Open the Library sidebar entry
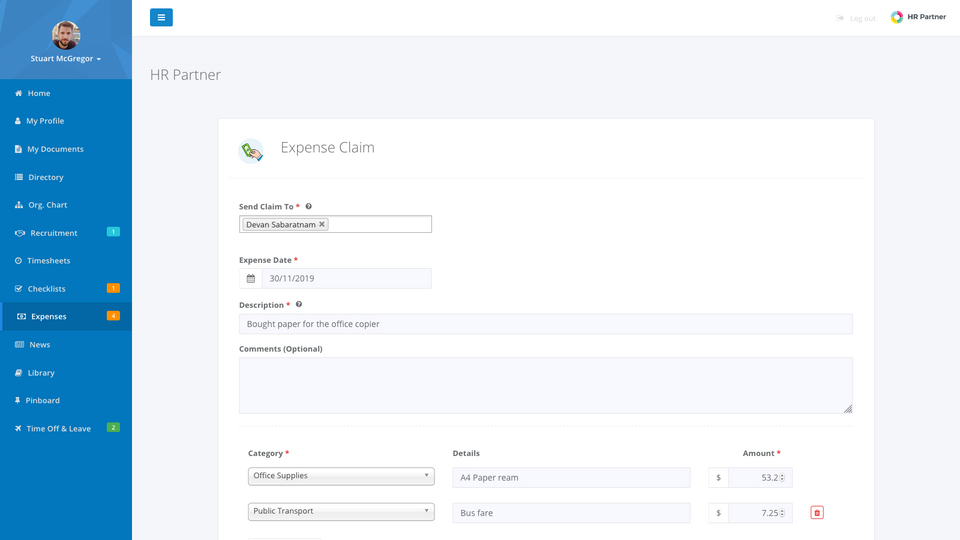 tap(66, 372)
